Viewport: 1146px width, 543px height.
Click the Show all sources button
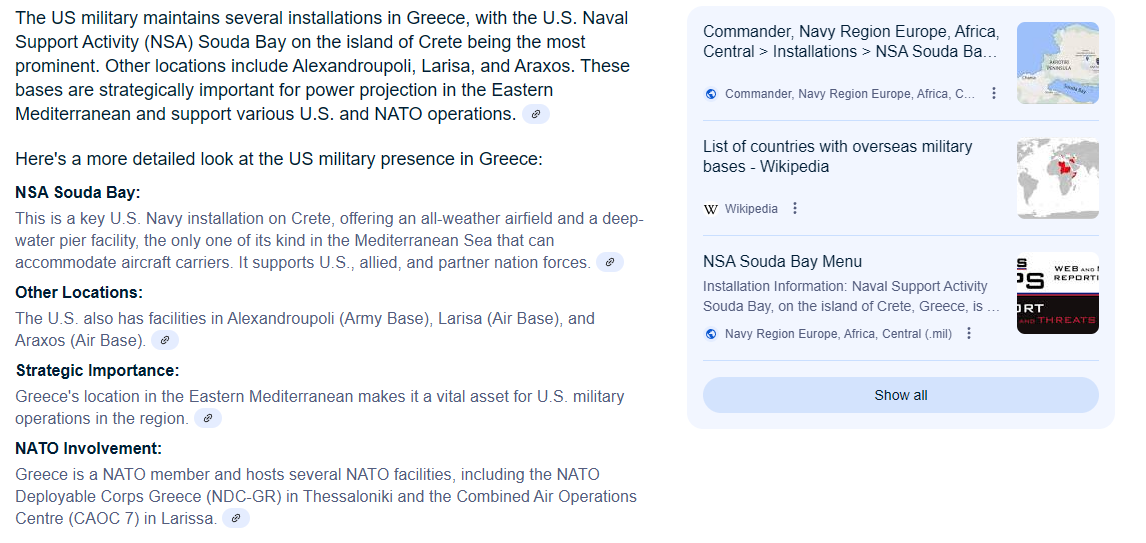click(x=900, y=395)
